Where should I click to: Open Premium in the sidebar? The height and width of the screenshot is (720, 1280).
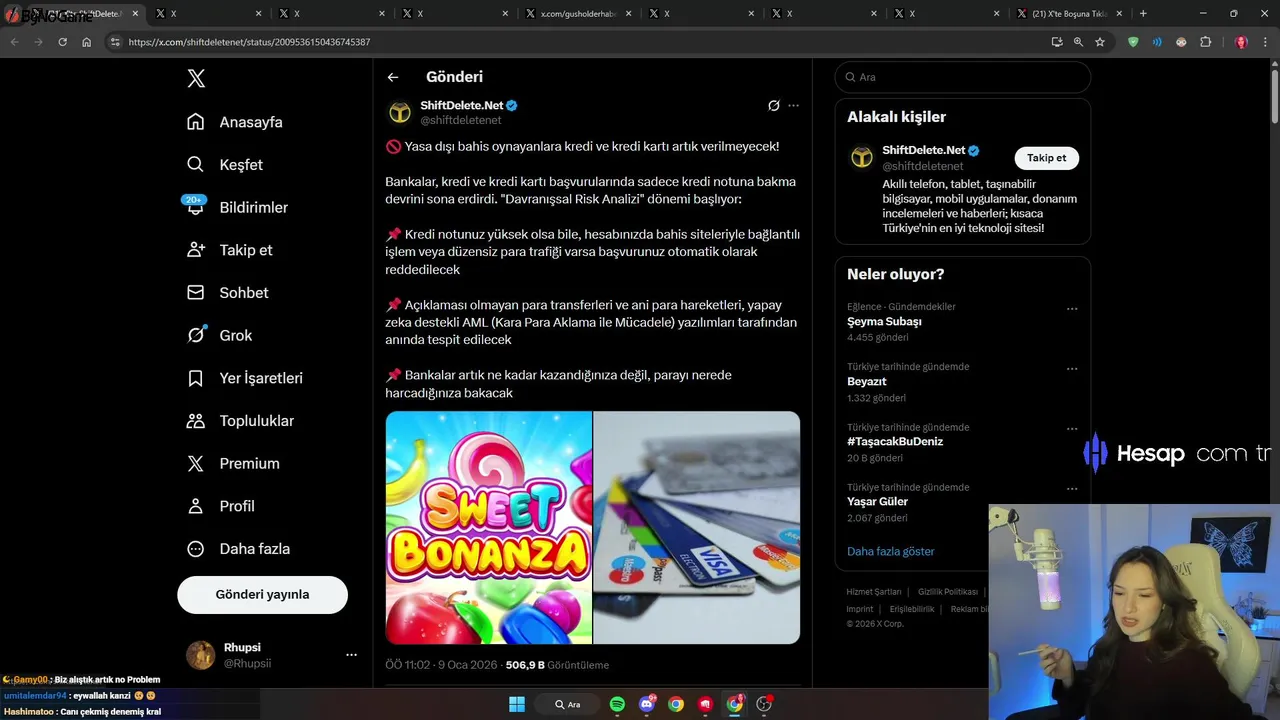[233, 463]
